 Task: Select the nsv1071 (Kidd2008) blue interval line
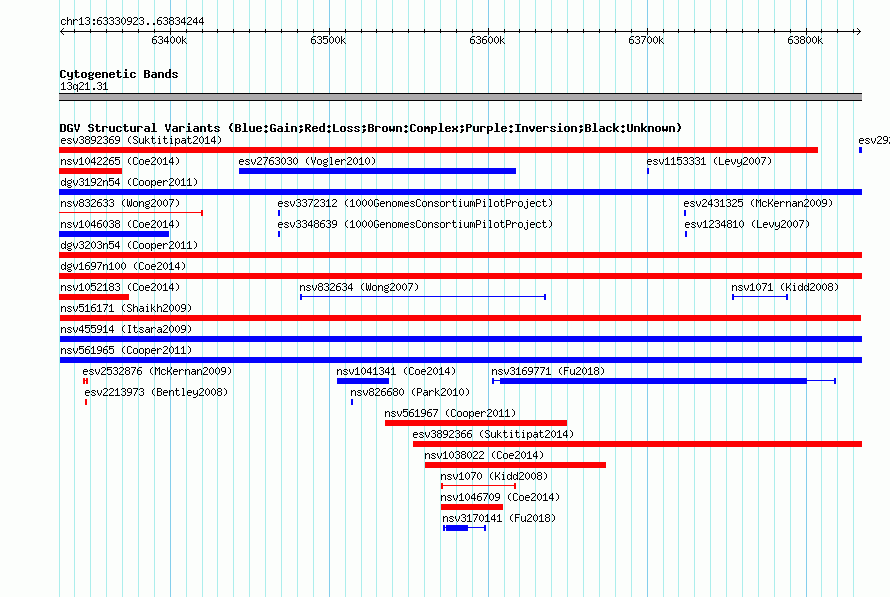click(x=760, y=297)
